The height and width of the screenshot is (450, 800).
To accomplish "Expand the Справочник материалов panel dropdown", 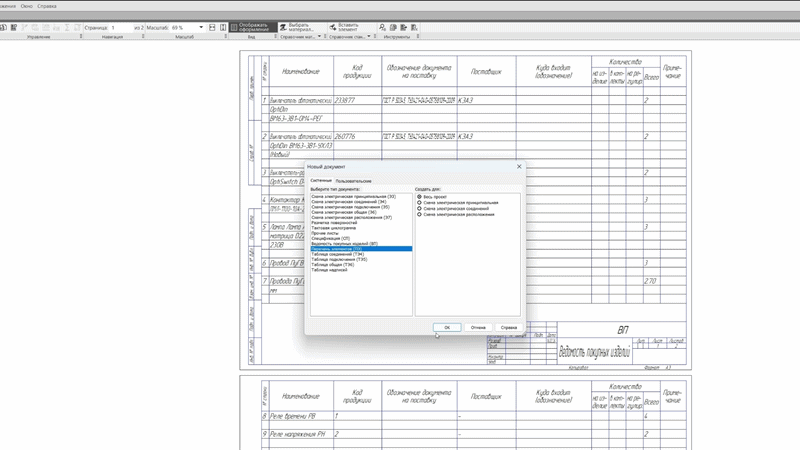I will [319, 37].
